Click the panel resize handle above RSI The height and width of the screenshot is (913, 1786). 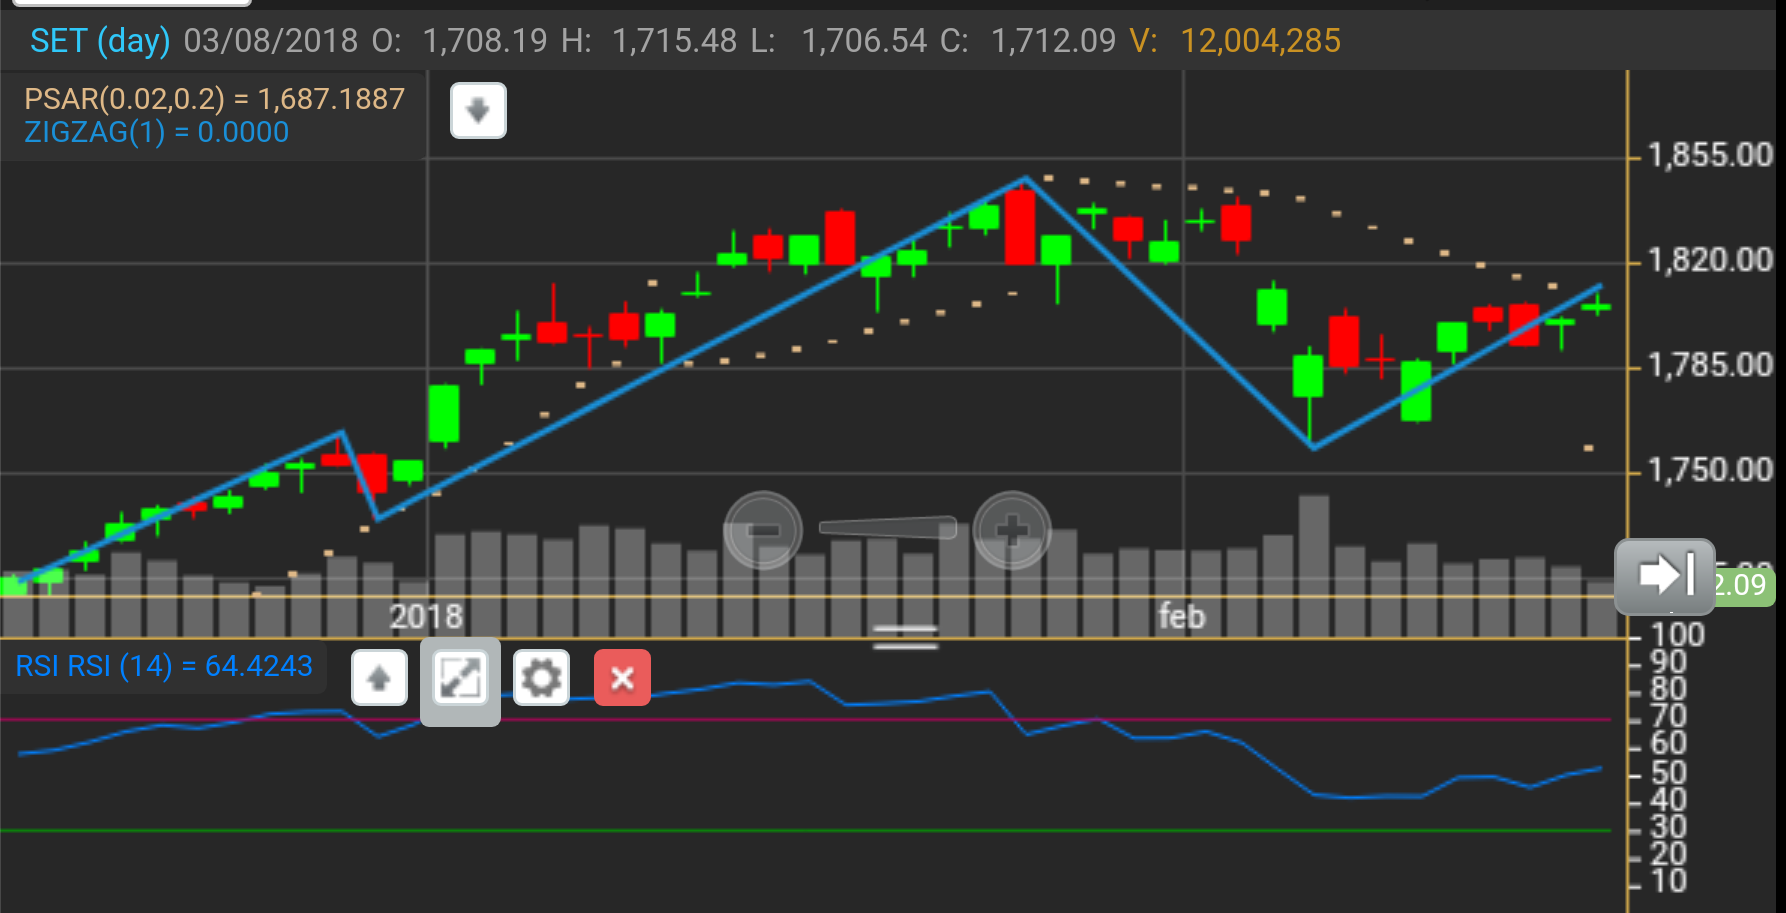pyautogui.click(x=905, y=637)
